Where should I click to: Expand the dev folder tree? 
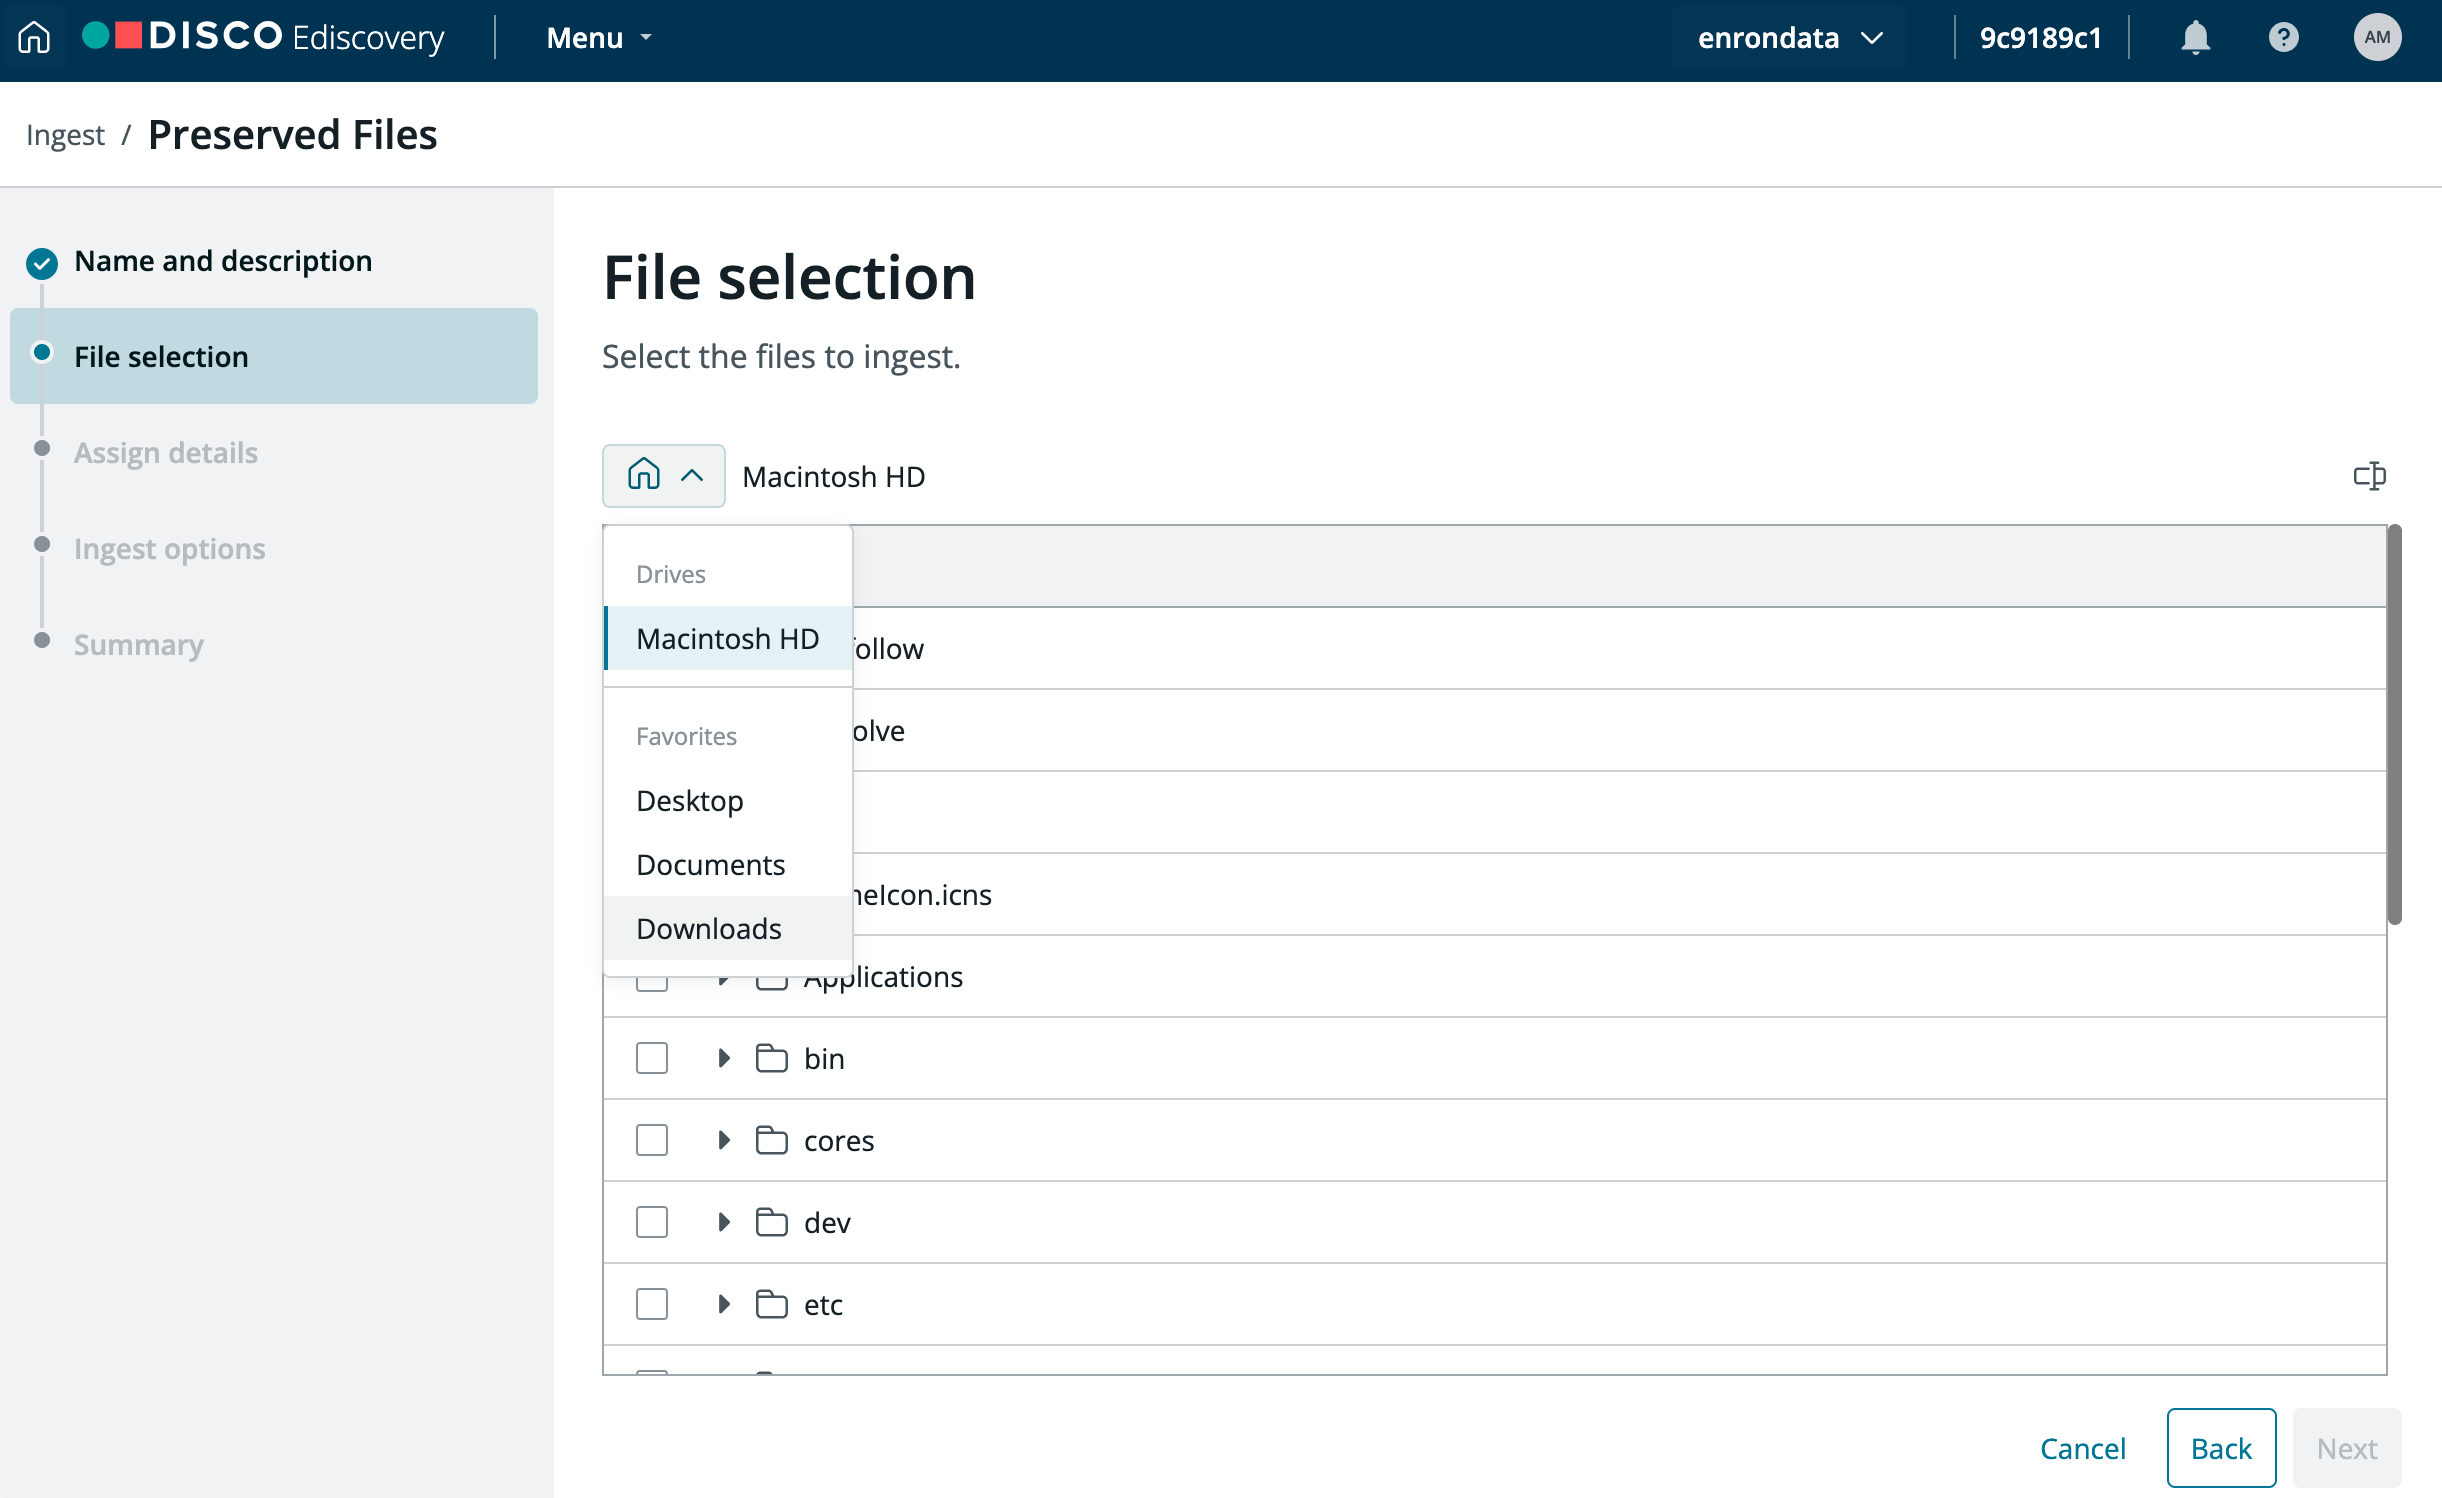[x=724, y=1222]
